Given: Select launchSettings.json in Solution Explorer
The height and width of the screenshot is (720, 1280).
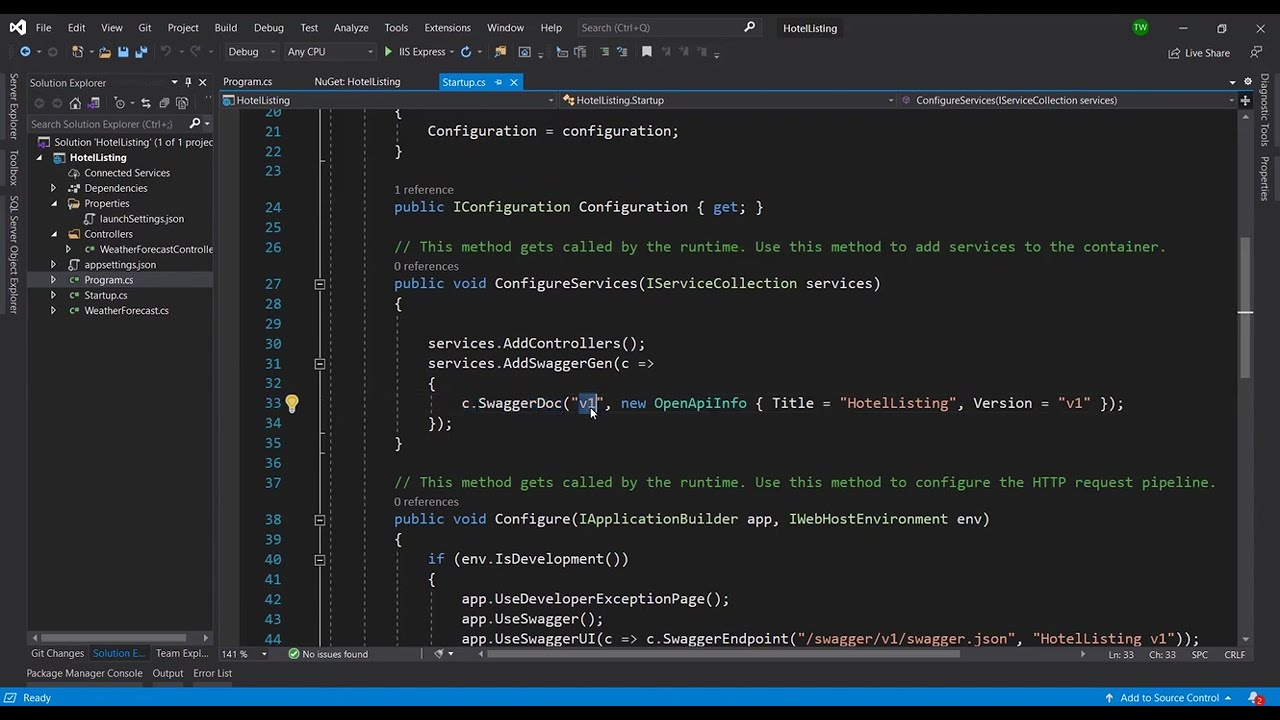Looking at the screenshot, I should point(141,219).
